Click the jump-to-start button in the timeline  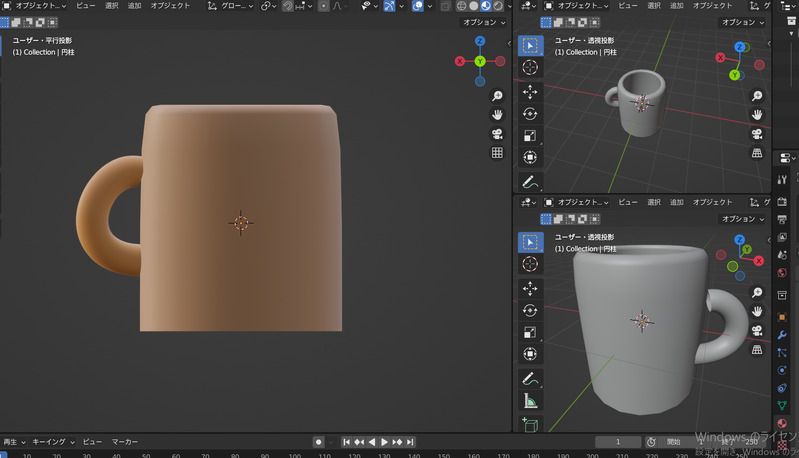coord(347,442)
